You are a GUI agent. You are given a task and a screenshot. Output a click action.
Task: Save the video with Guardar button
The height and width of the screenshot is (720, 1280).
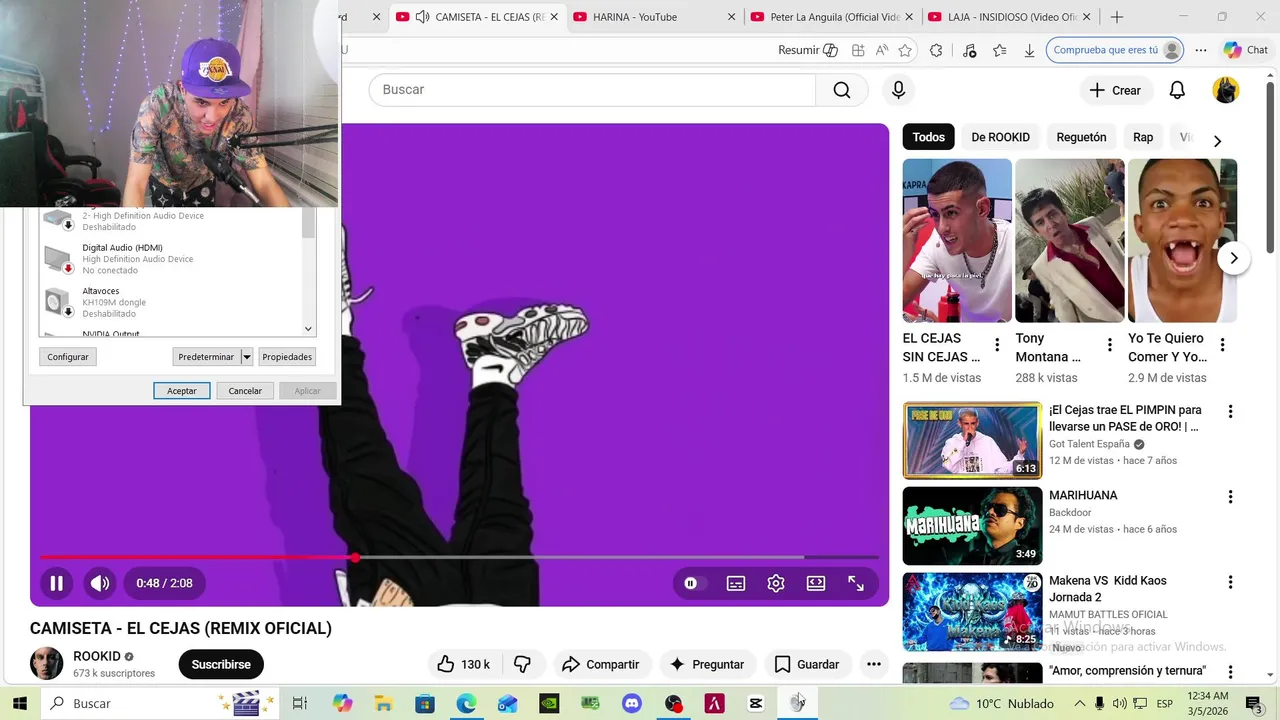click(x=807, y=664)
